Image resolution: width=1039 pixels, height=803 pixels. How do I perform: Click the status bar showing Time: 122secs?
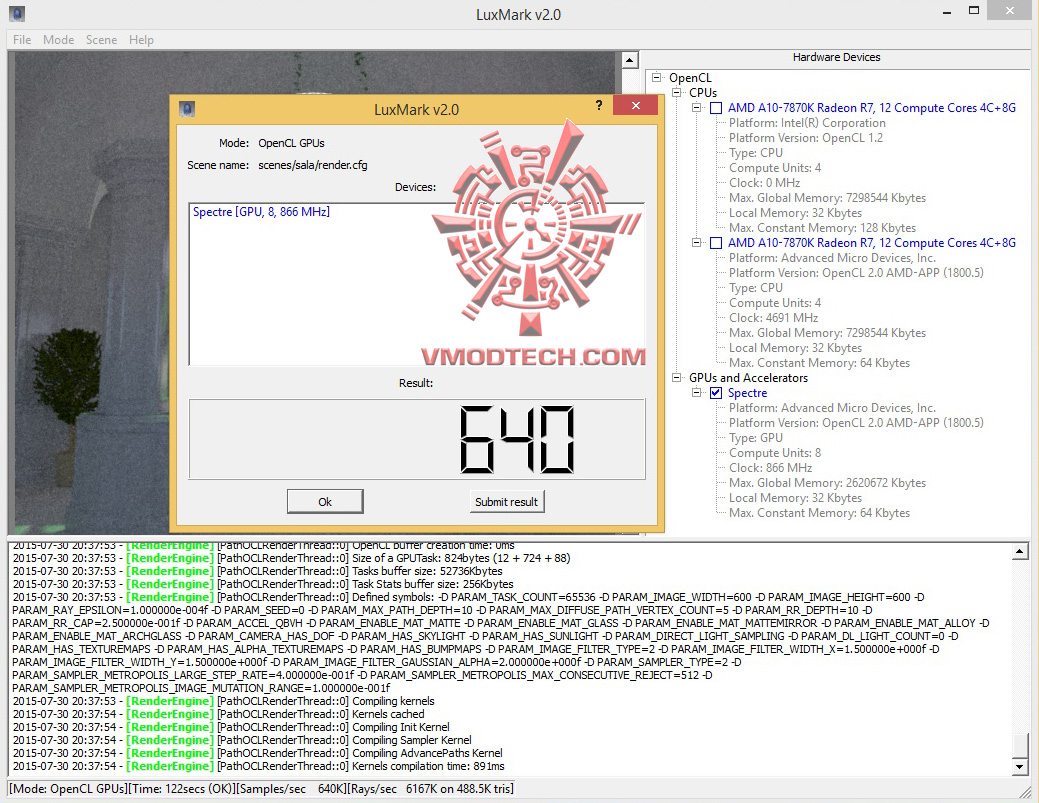point(262,788)
